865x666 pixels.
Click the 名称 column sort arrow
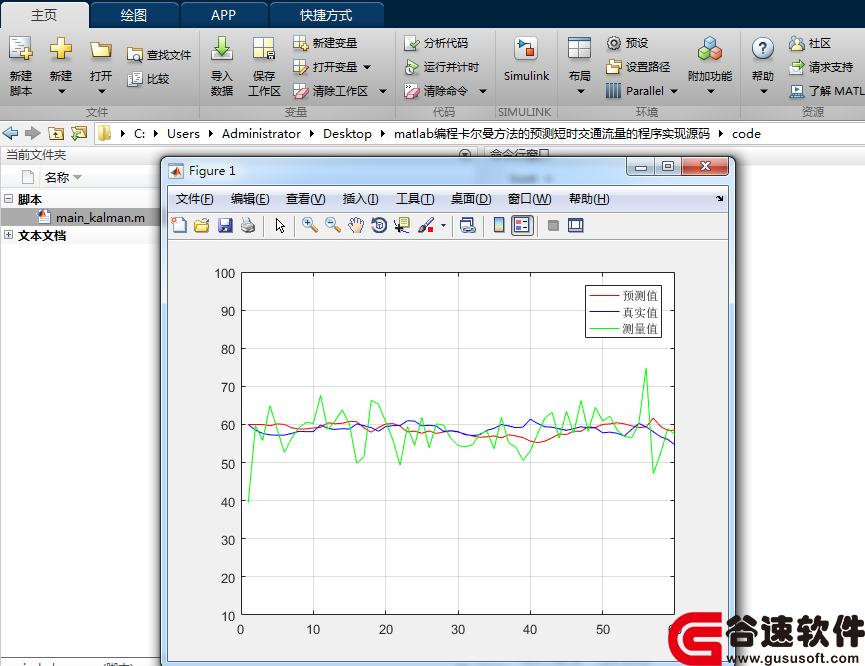click(x=77, y=177)
